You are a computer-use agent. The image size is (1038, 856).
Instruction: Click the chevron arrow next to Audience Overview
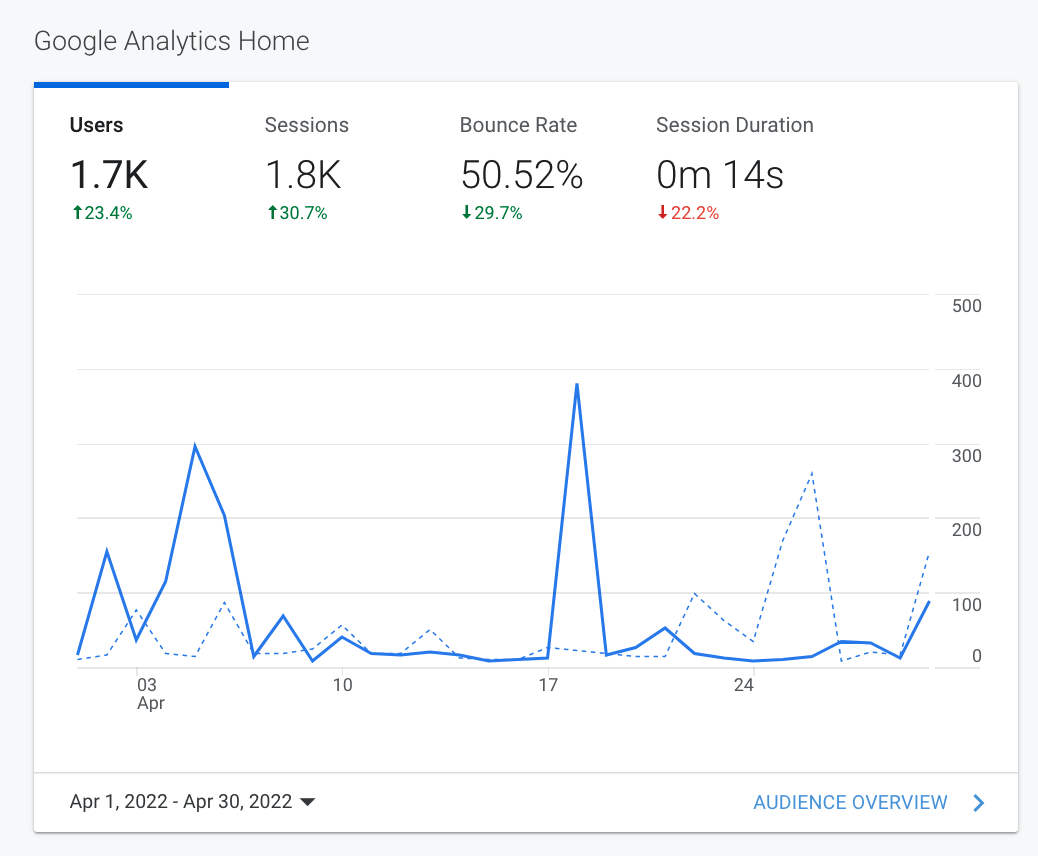click(979, 803)
